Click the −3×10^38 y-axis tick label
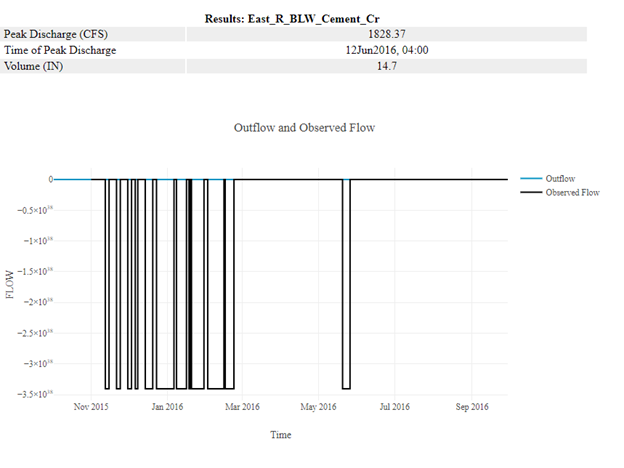 [38, 363]
